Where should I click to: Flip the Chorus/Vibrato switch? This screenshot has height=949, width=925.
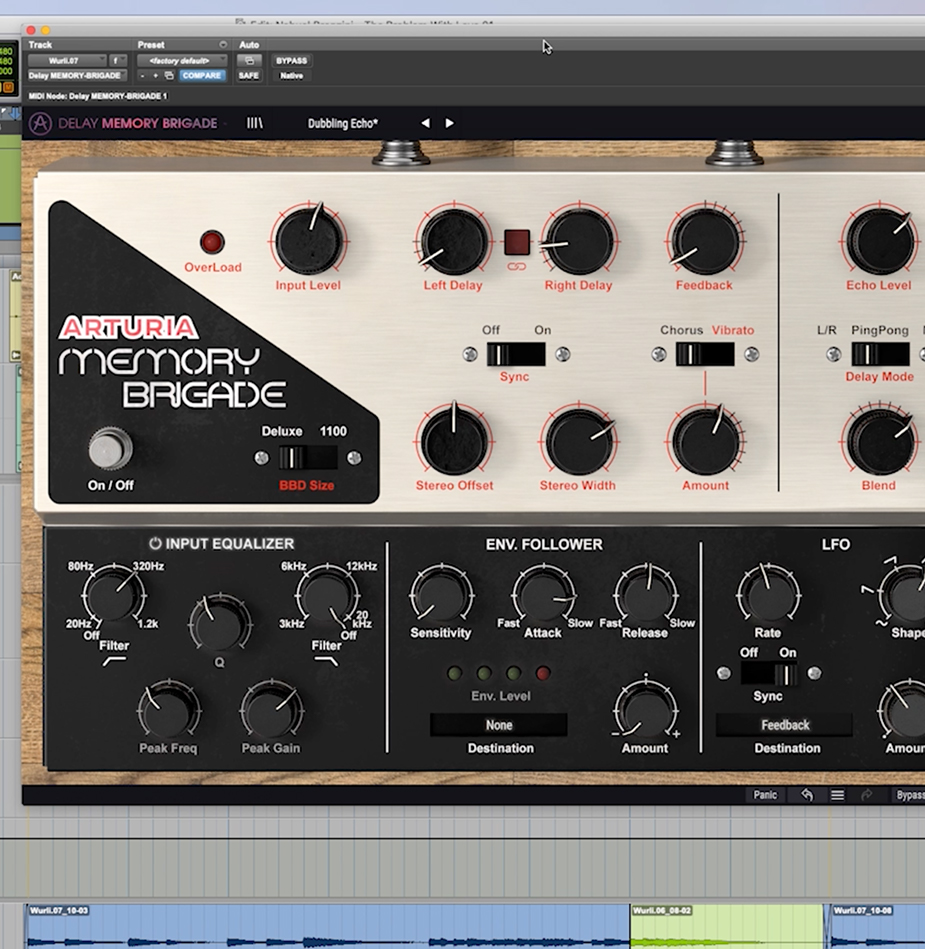click(705, 355)
